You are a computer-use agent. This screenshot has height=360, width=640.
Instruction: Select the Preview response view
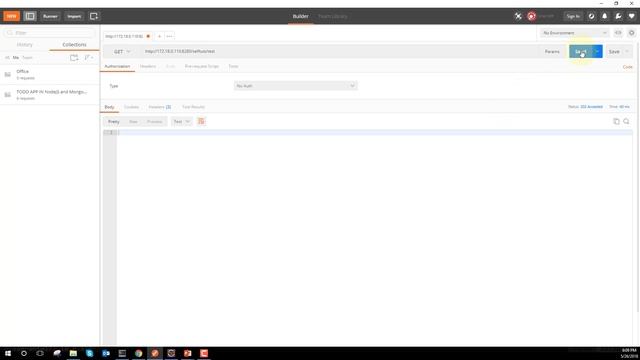pyautogui.click(x=154, y=122)
